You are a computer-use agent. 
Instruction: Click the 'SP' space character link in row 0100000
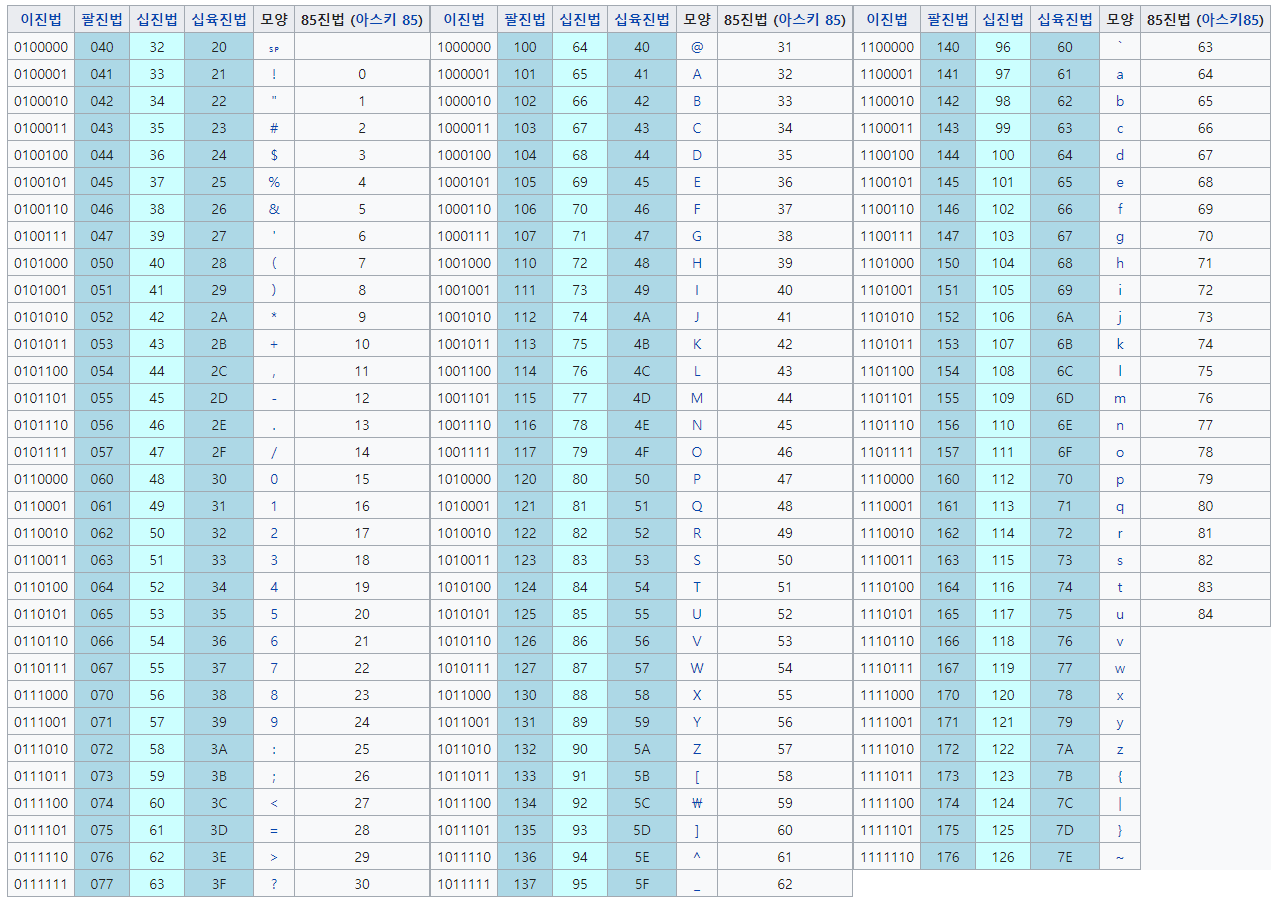tap(274, 48)
